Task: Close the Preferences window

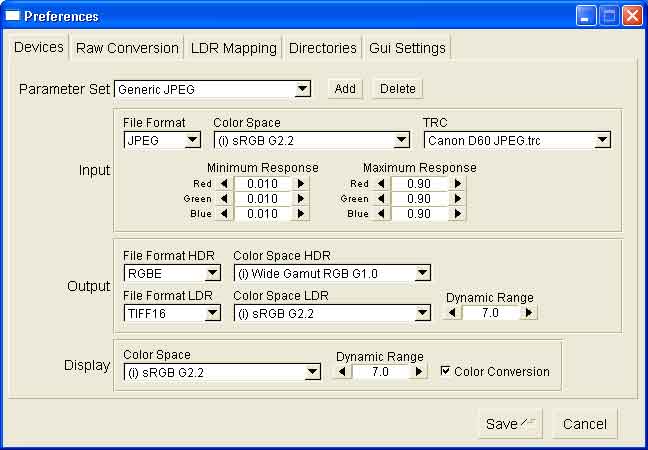Action: tap(632, 16)
